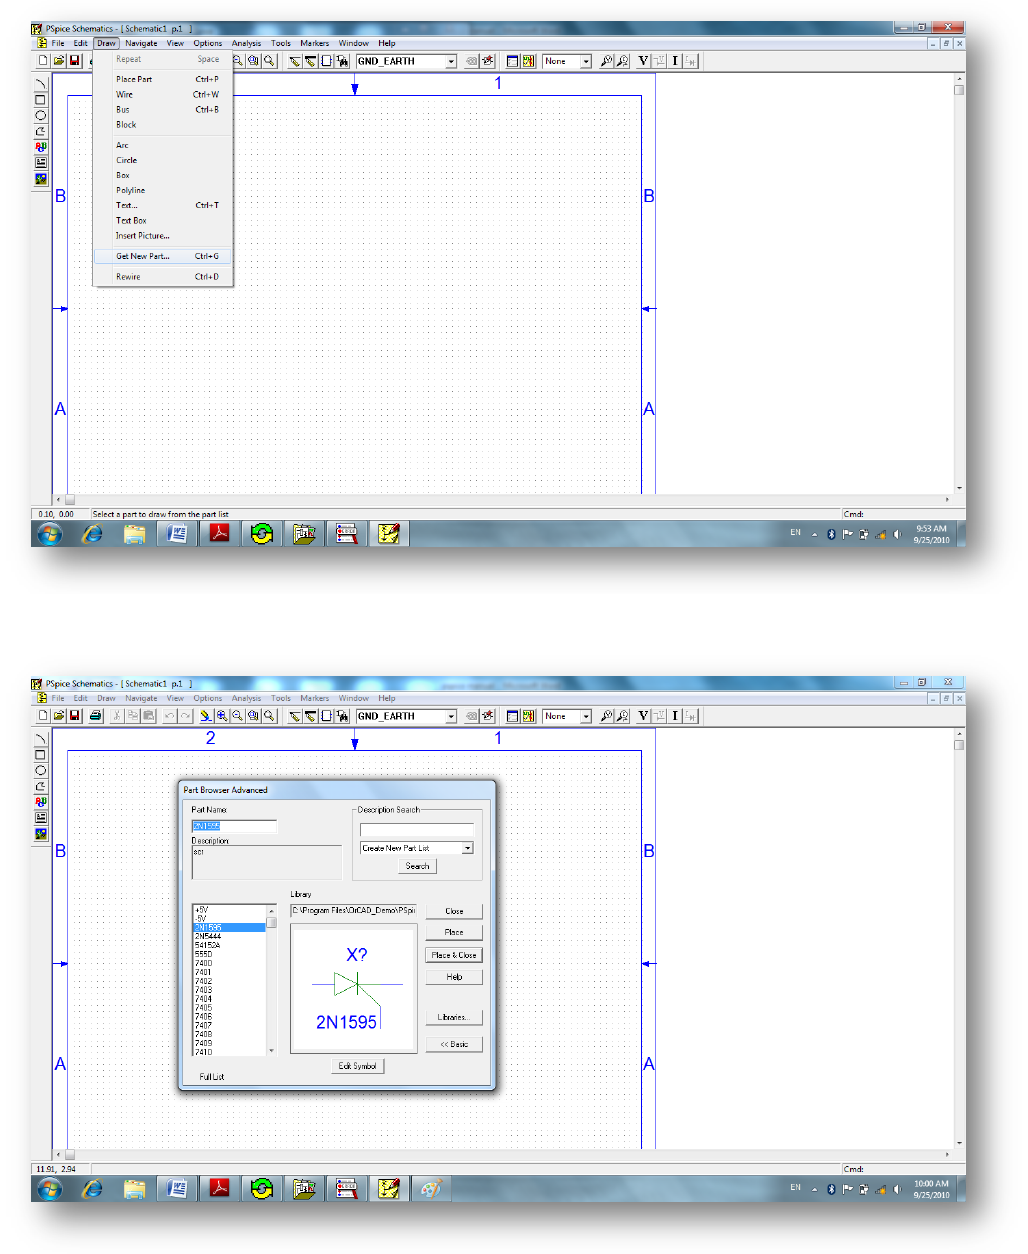Screen dimensions: 1028x1254
Task: Select Rewire in the Draw menu
Action: pyautogui.click(x=163, y=277)
